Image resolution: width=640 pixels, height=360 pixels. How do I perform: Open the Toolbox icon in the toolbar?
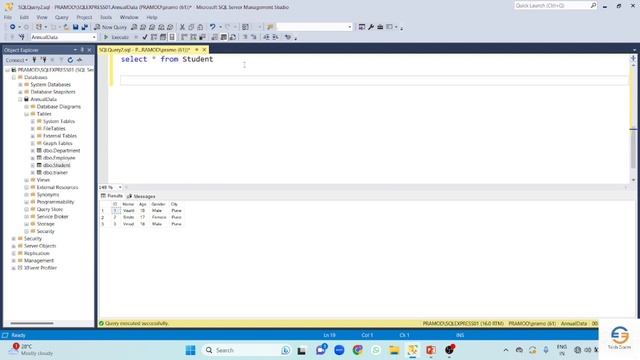click(380, 27)
